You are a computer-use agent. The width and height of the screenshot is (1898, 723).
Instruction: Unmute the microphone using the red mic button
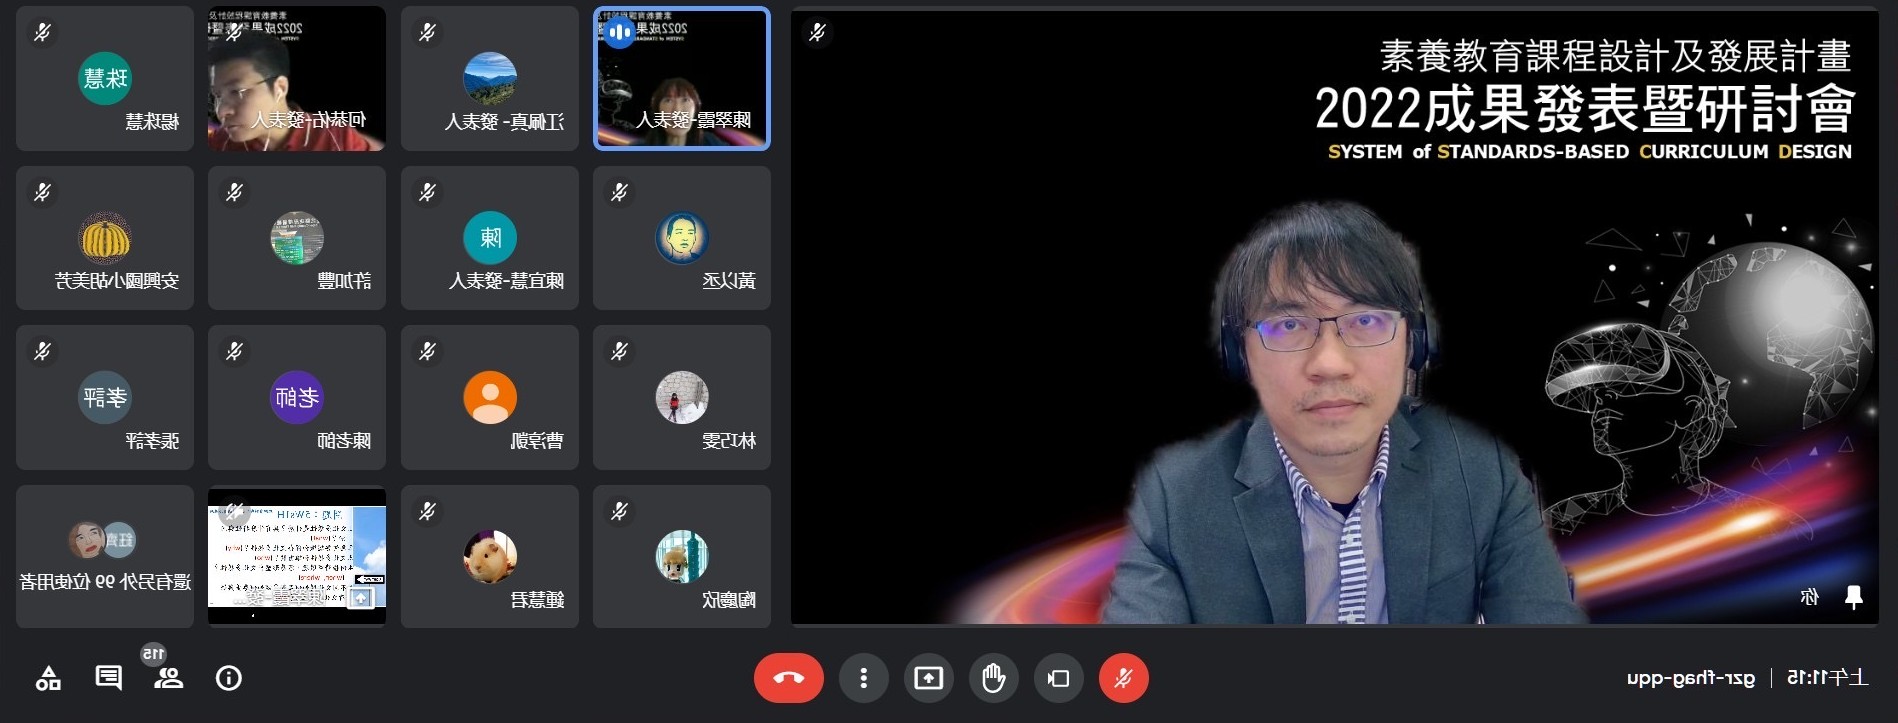(x=1123, y=678)
